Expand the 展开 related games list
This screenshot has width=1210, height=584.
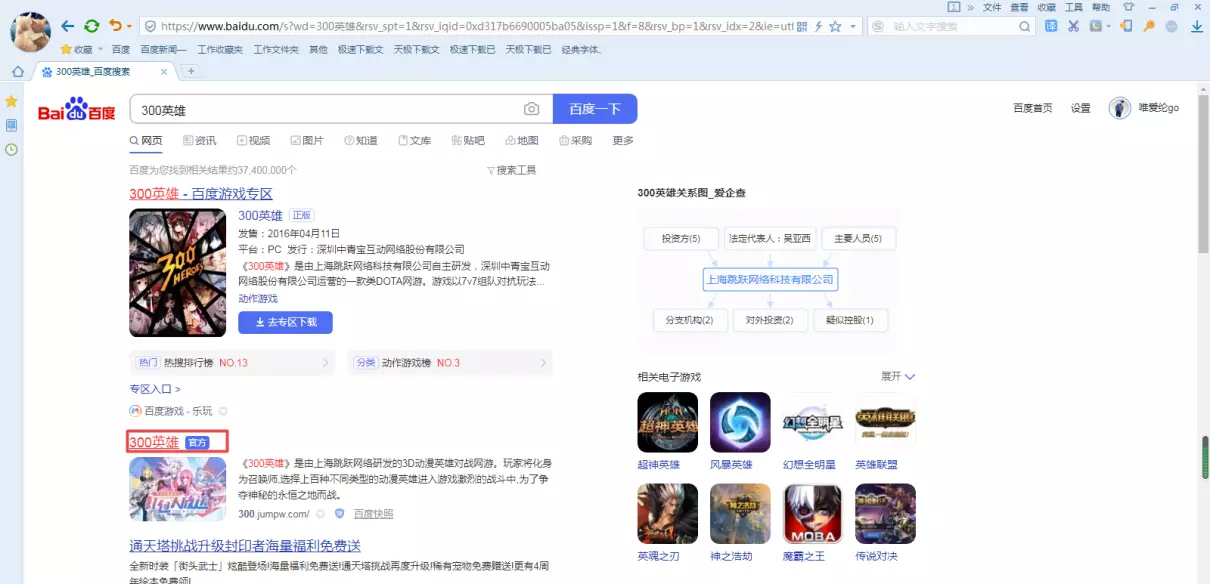point(898,376)
